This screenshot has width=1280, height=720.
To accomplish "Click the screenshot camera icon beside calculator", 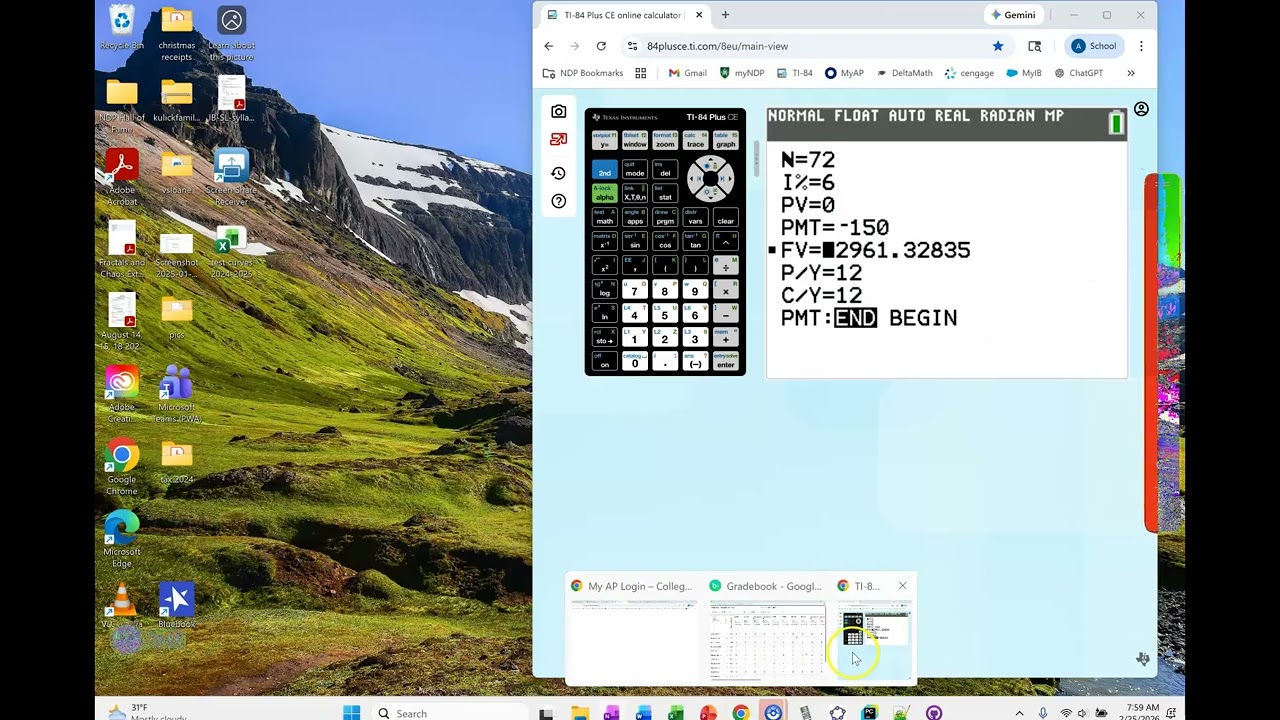I will (559, 111).
